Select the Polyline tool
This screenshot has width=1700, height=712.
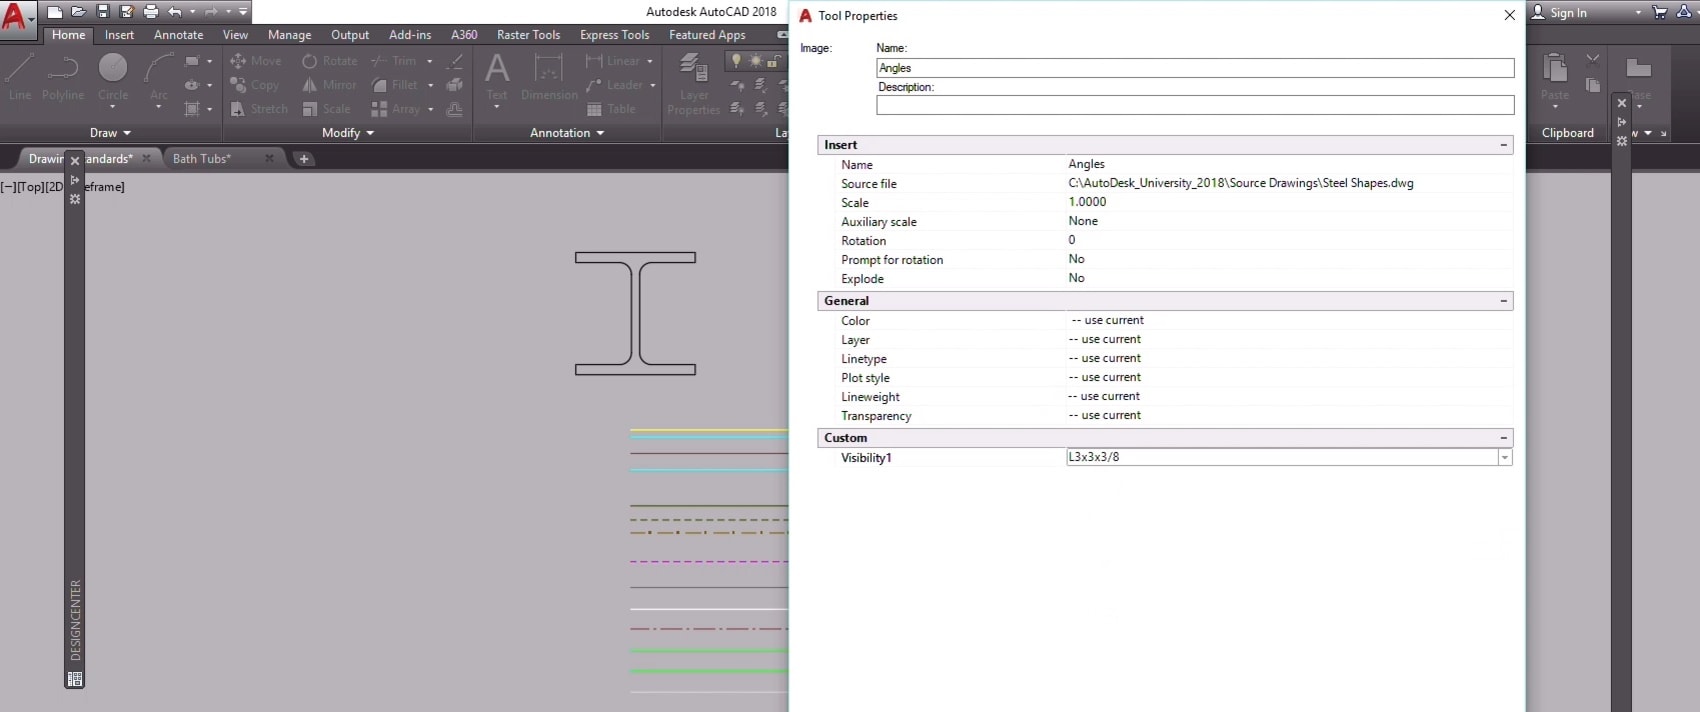[62, 77]
